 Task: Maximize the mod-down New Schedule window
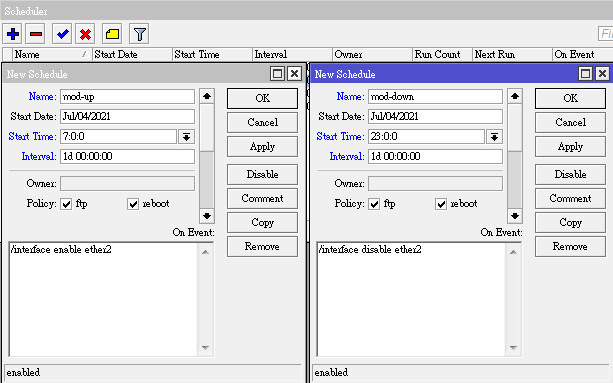585,73
